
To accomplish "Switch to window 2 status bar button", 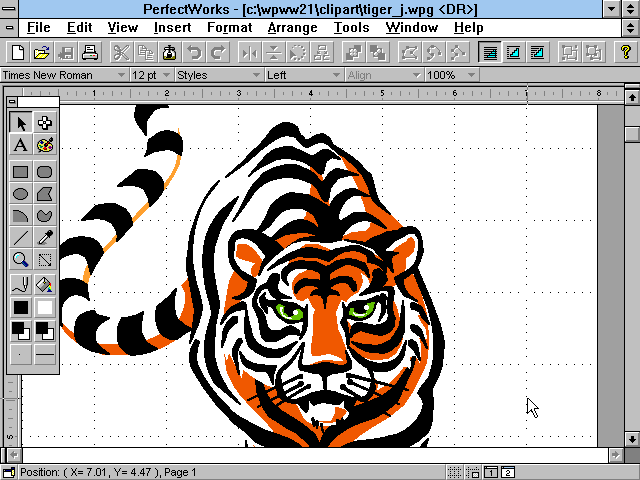I will tap(508, 473).
